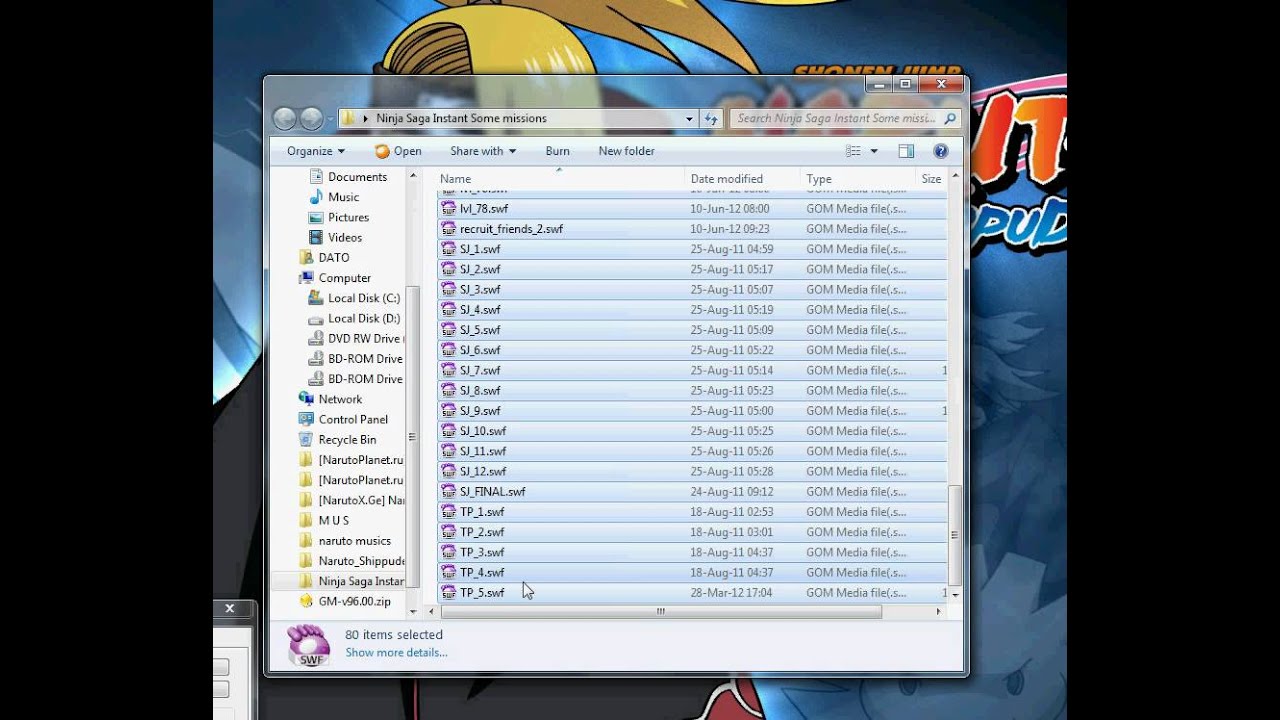Open the Show more details link
Viewport: 1280px width, 720px height.
pos(396,653)
